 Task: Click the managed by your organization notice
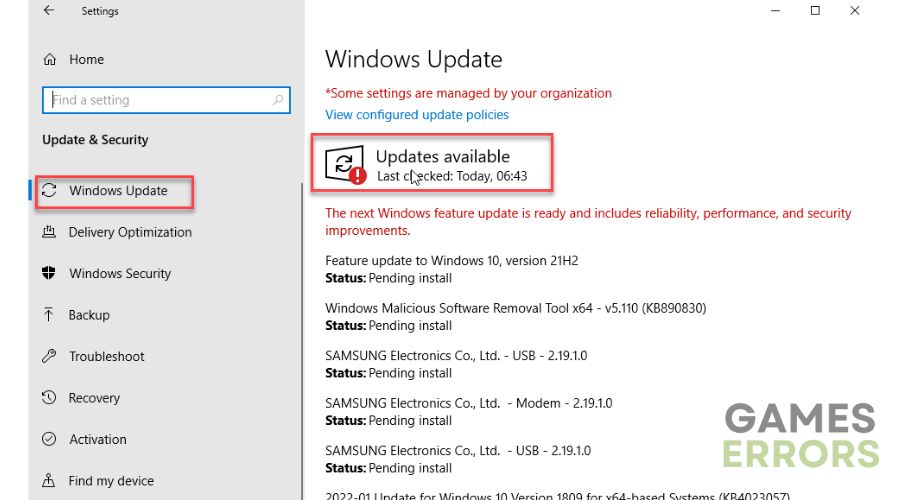pos(468,93)
